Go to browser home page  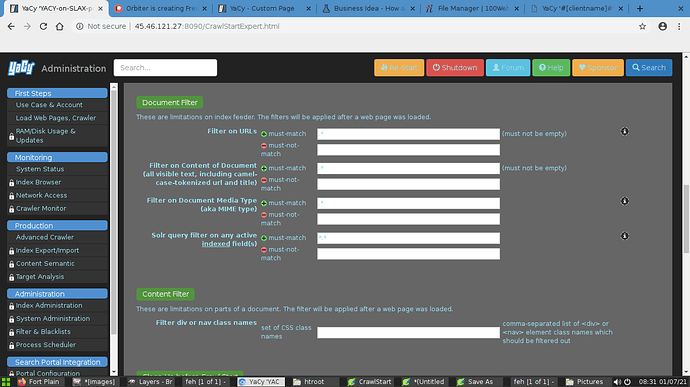click(x=59, y=26)
